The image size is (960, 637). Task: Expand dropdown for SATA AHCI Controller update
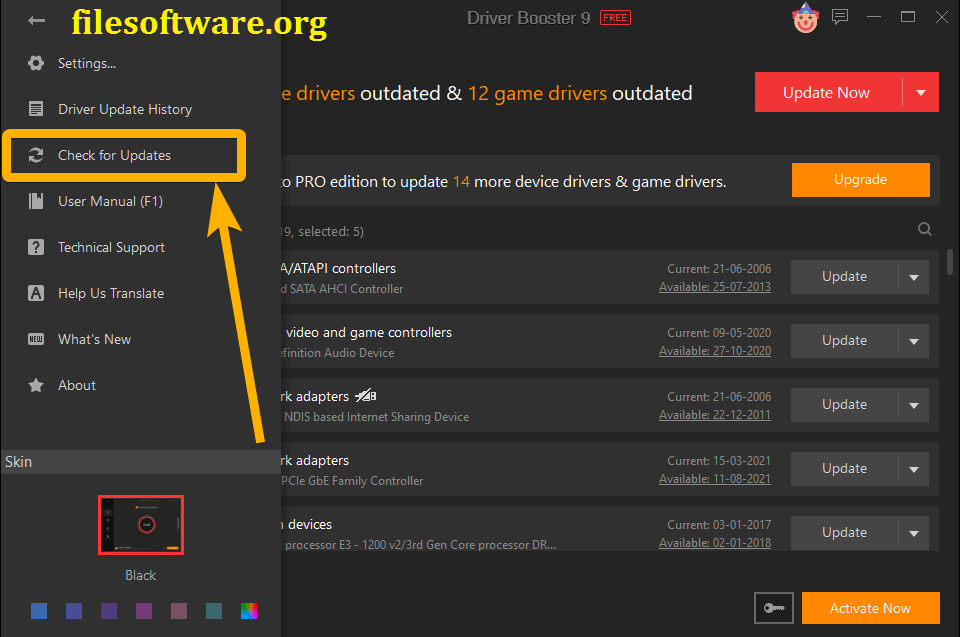click(914, 277)
